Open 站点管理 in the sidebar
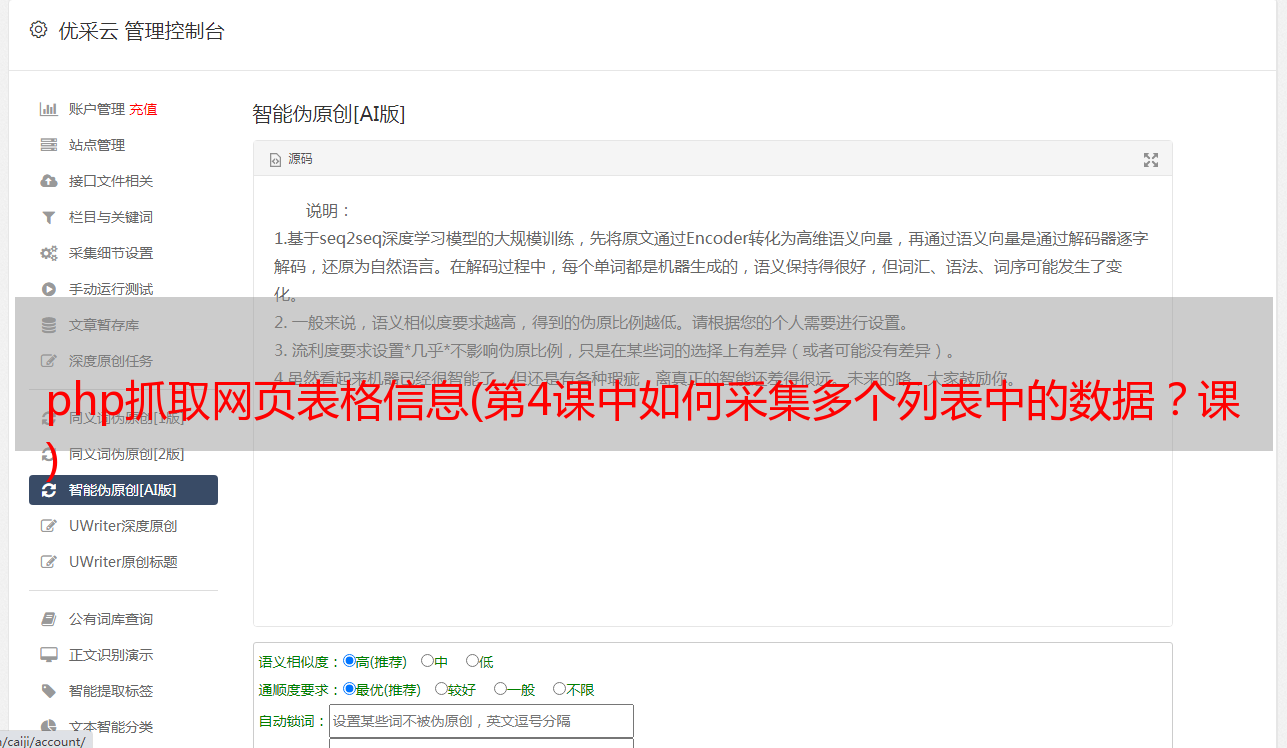Image resolution: width=1287 pixels, height=748 pixels. tap(97, 145)
